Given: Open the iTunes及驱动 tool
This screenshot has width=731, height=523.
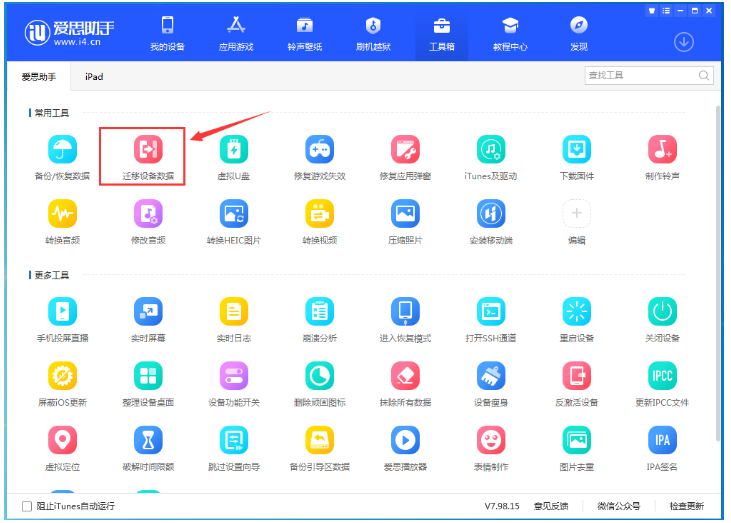Looking at the screenshot, I should tap(491, 158).
